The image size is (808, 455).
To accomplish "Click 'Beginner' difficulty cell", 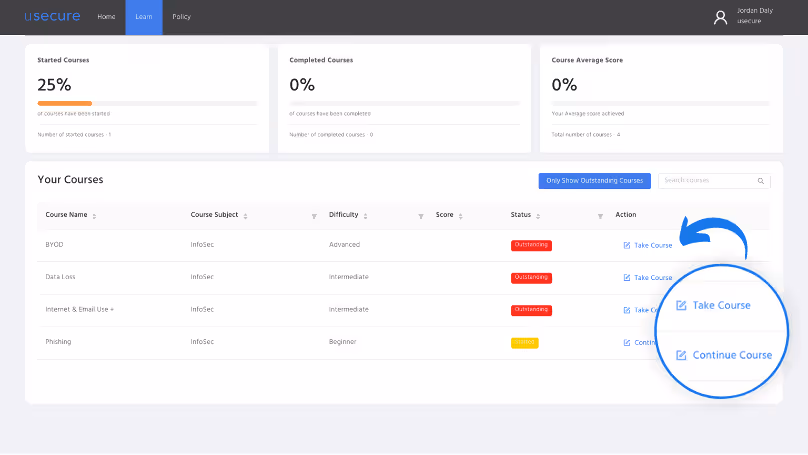I will [343, 342].
